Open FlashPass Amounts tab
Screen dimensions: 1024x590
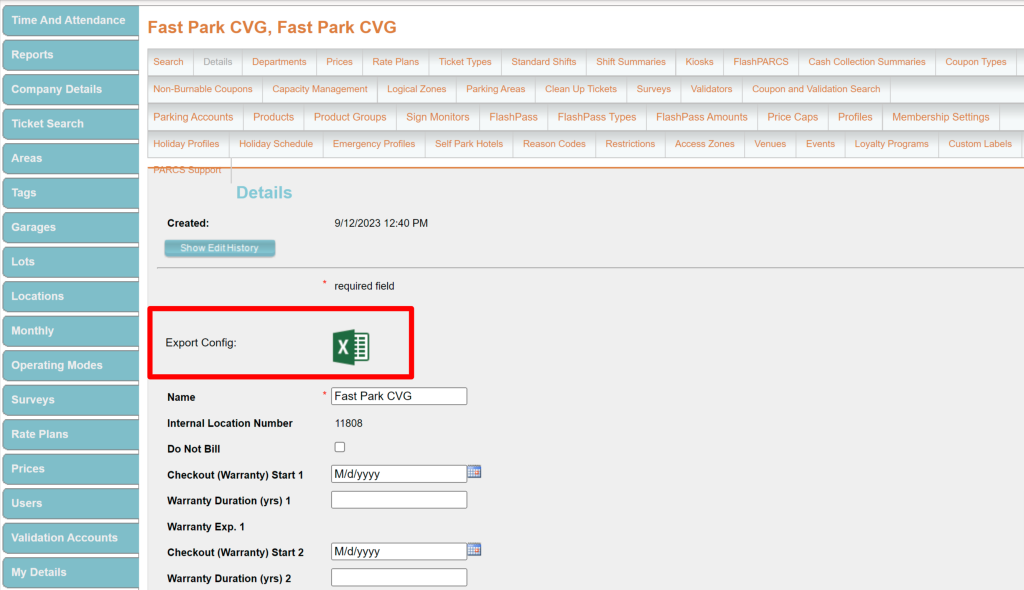702,118
